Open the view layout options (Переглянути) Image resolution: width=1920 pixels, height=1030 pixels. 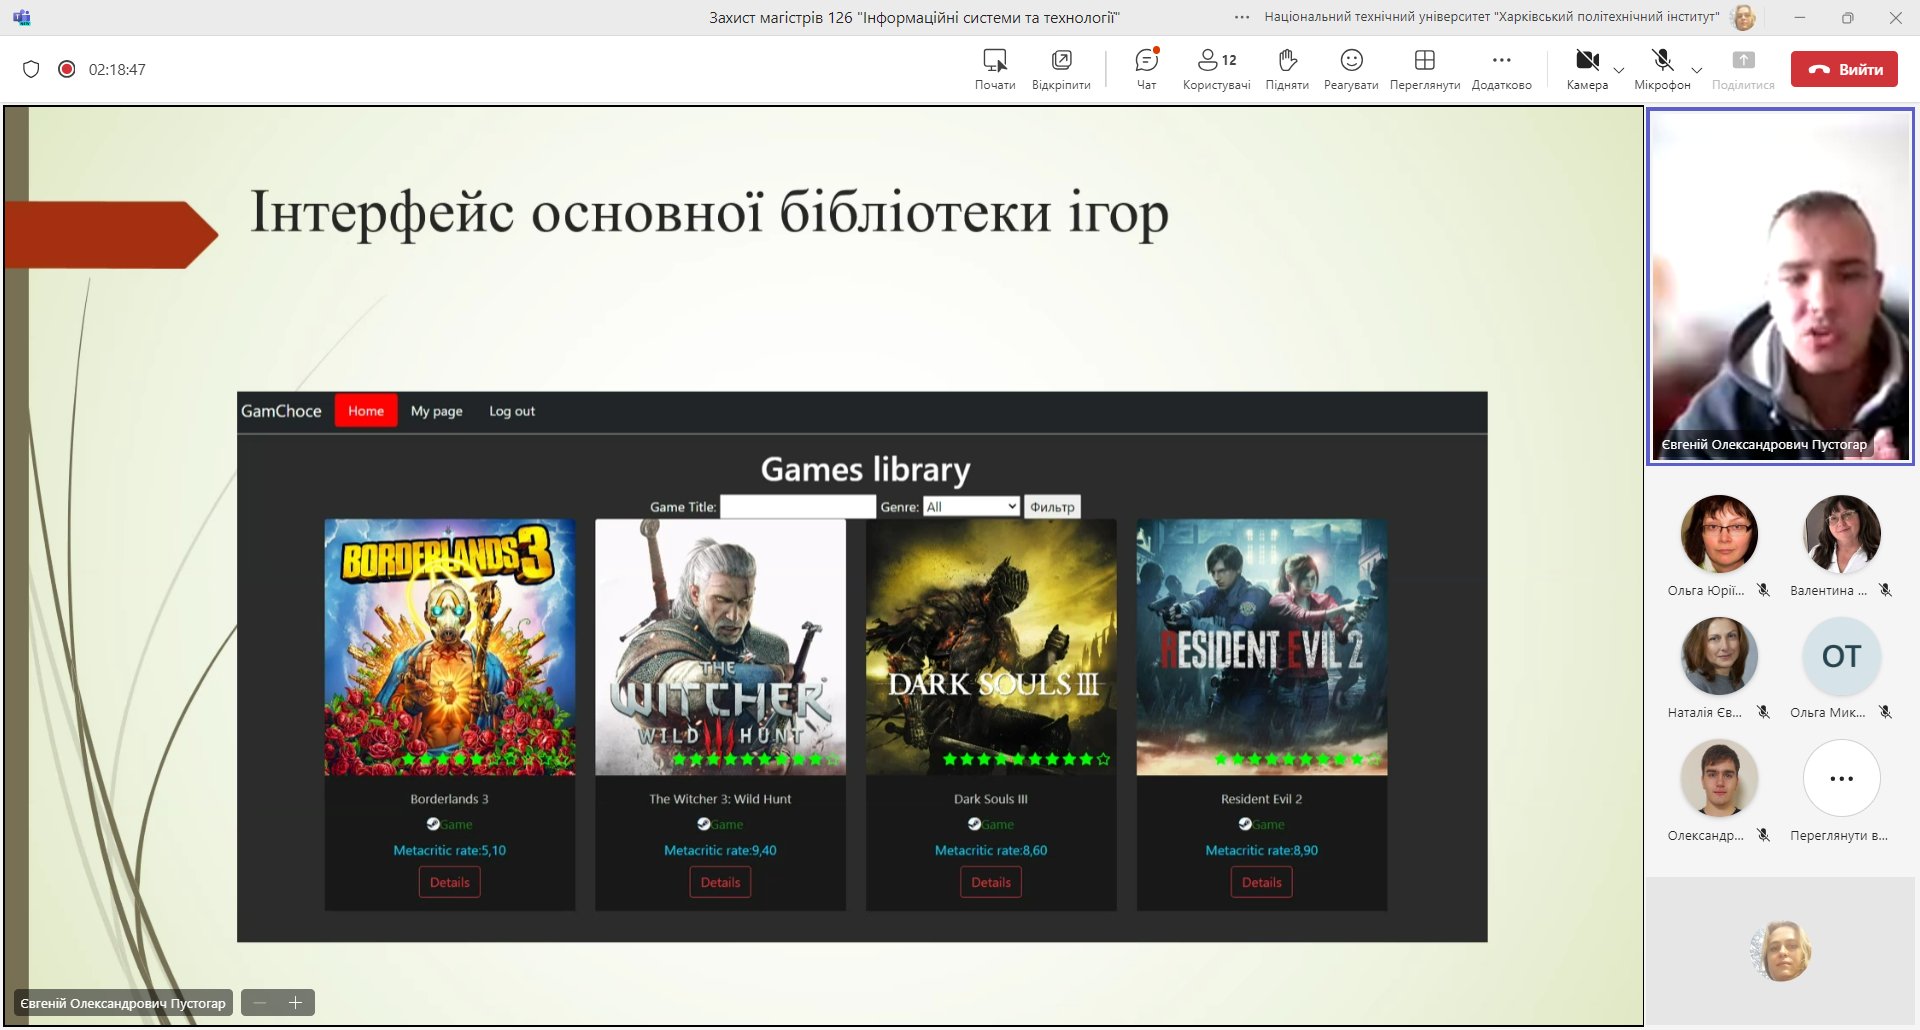pyautogui.click(x=1424, y=68)
